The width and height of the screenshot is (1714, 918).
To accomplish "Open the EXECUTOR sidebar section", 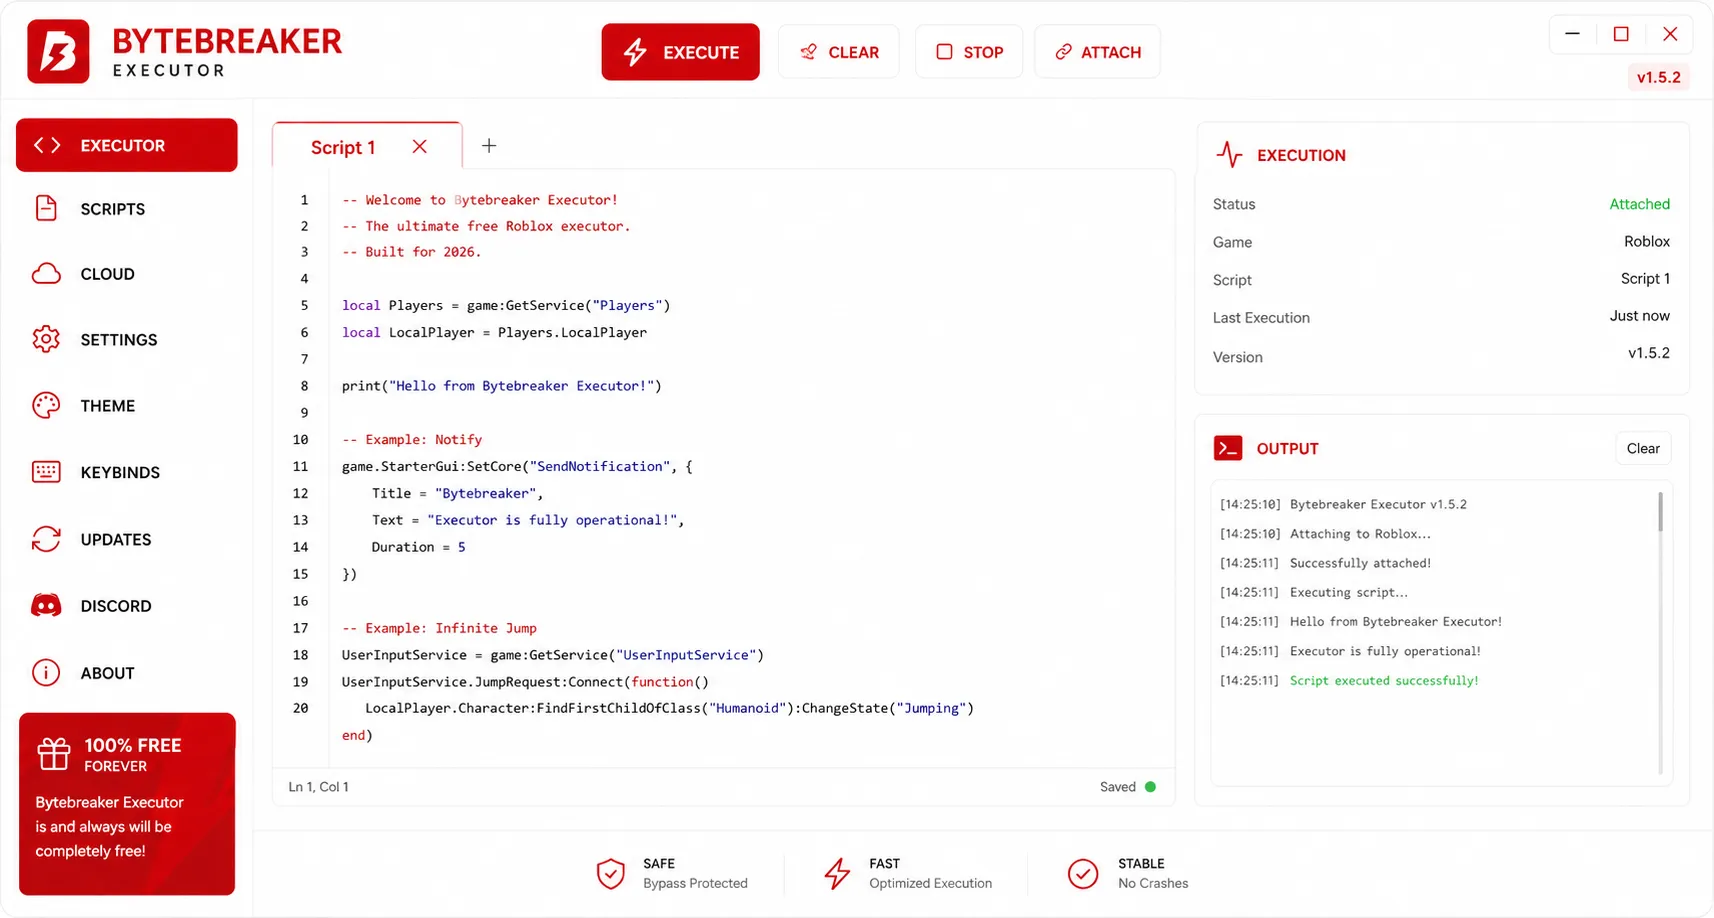I will (x=127, y=145).
